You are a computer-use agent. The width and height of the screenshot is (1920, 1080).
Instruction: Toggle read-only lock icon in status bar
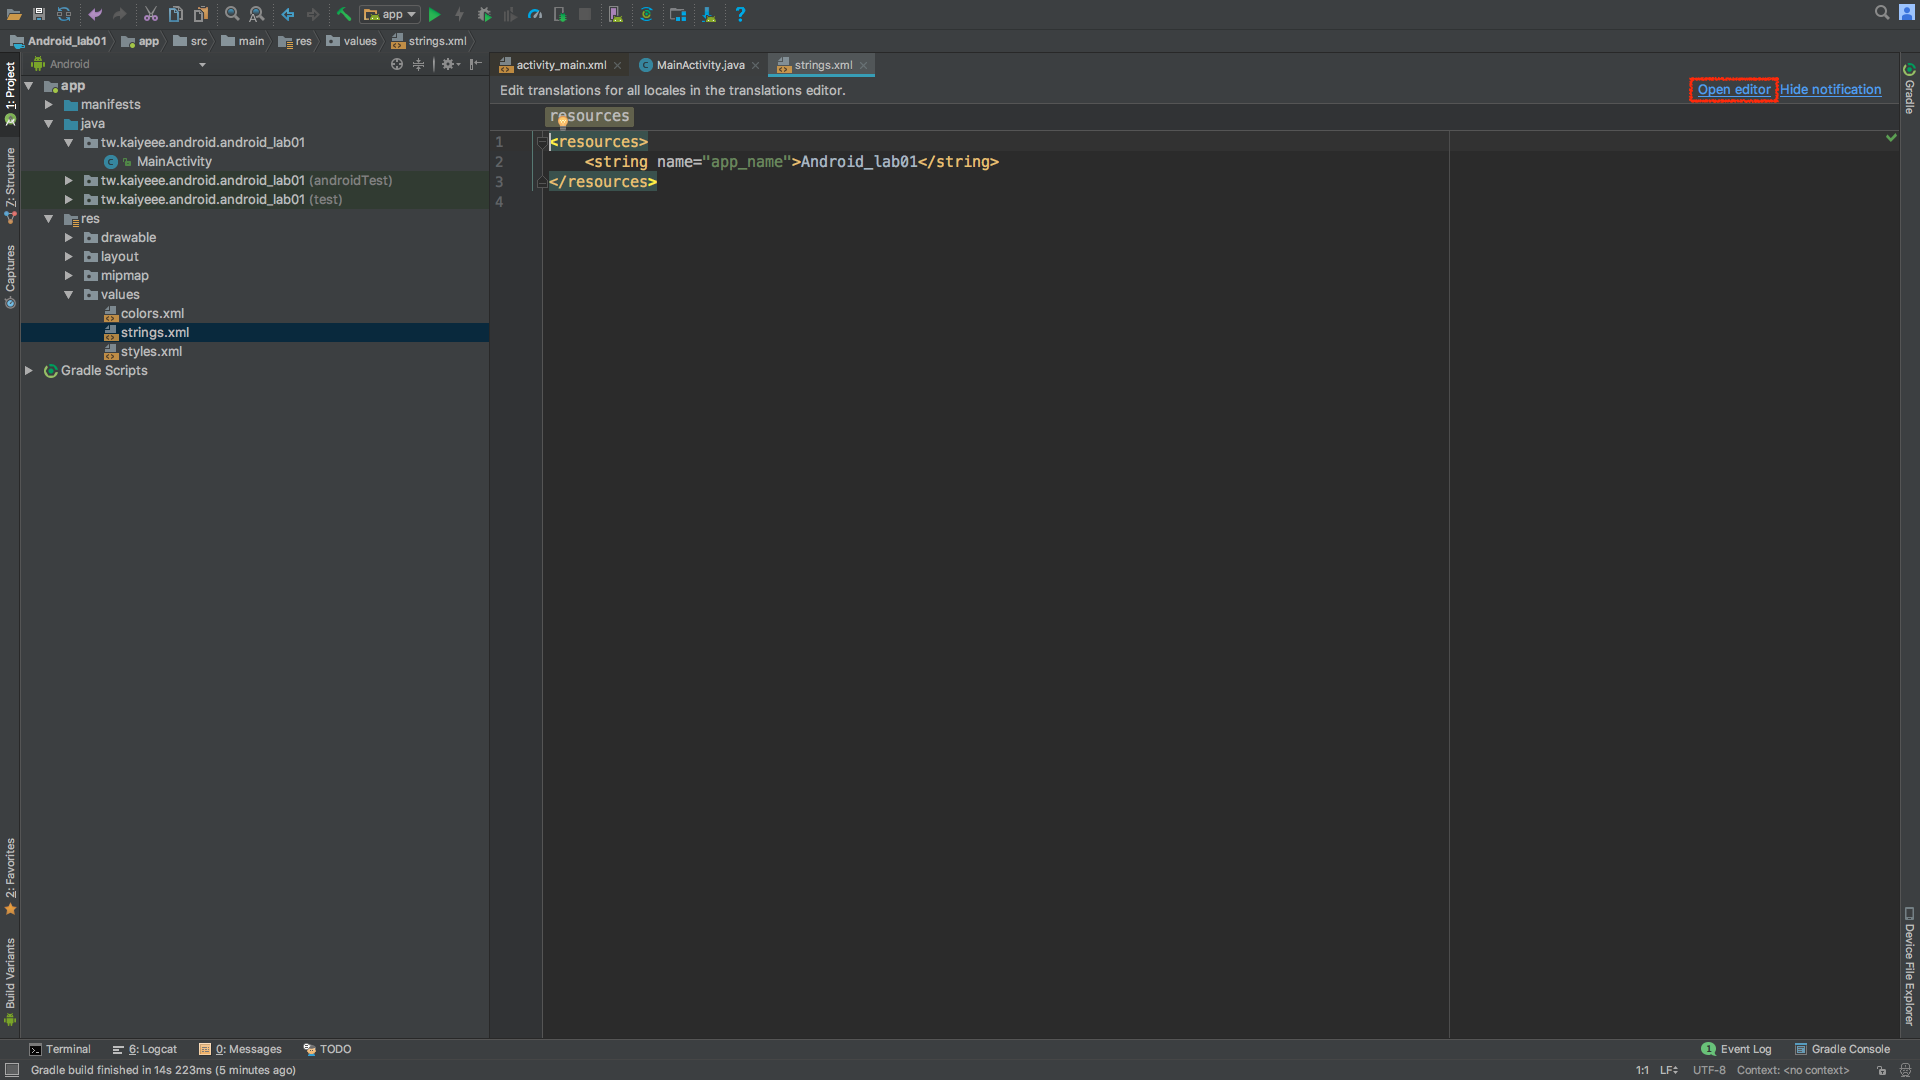tap(1881, 1070)
